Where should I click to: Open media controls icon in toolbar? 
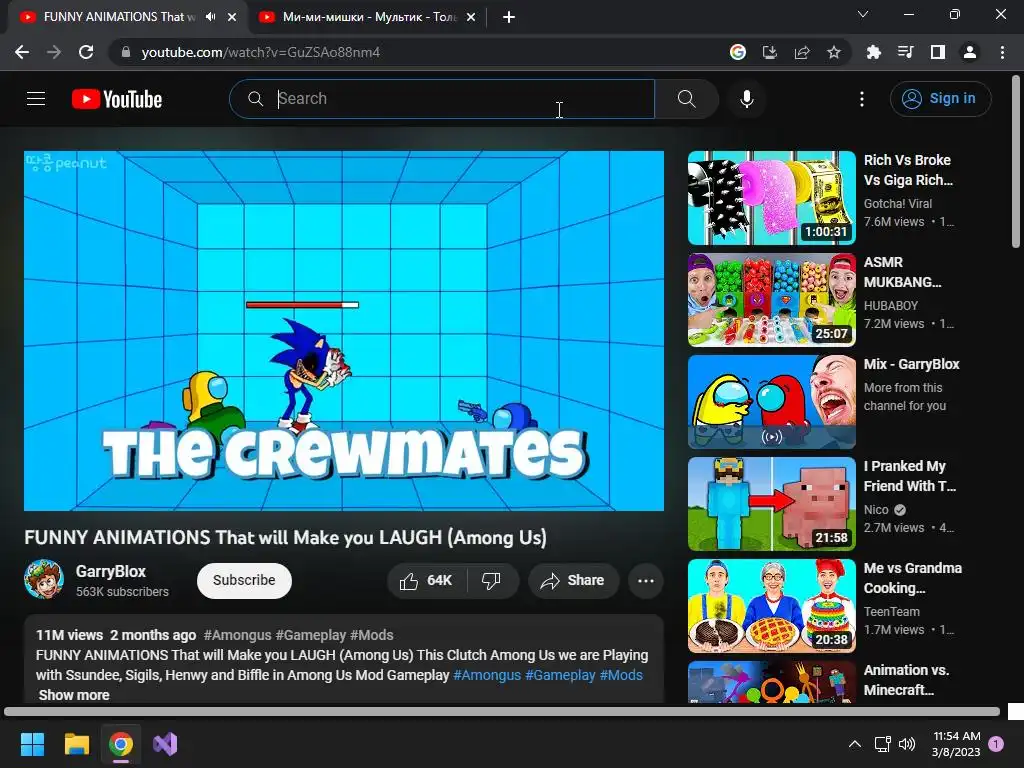[x=906, y=52]
